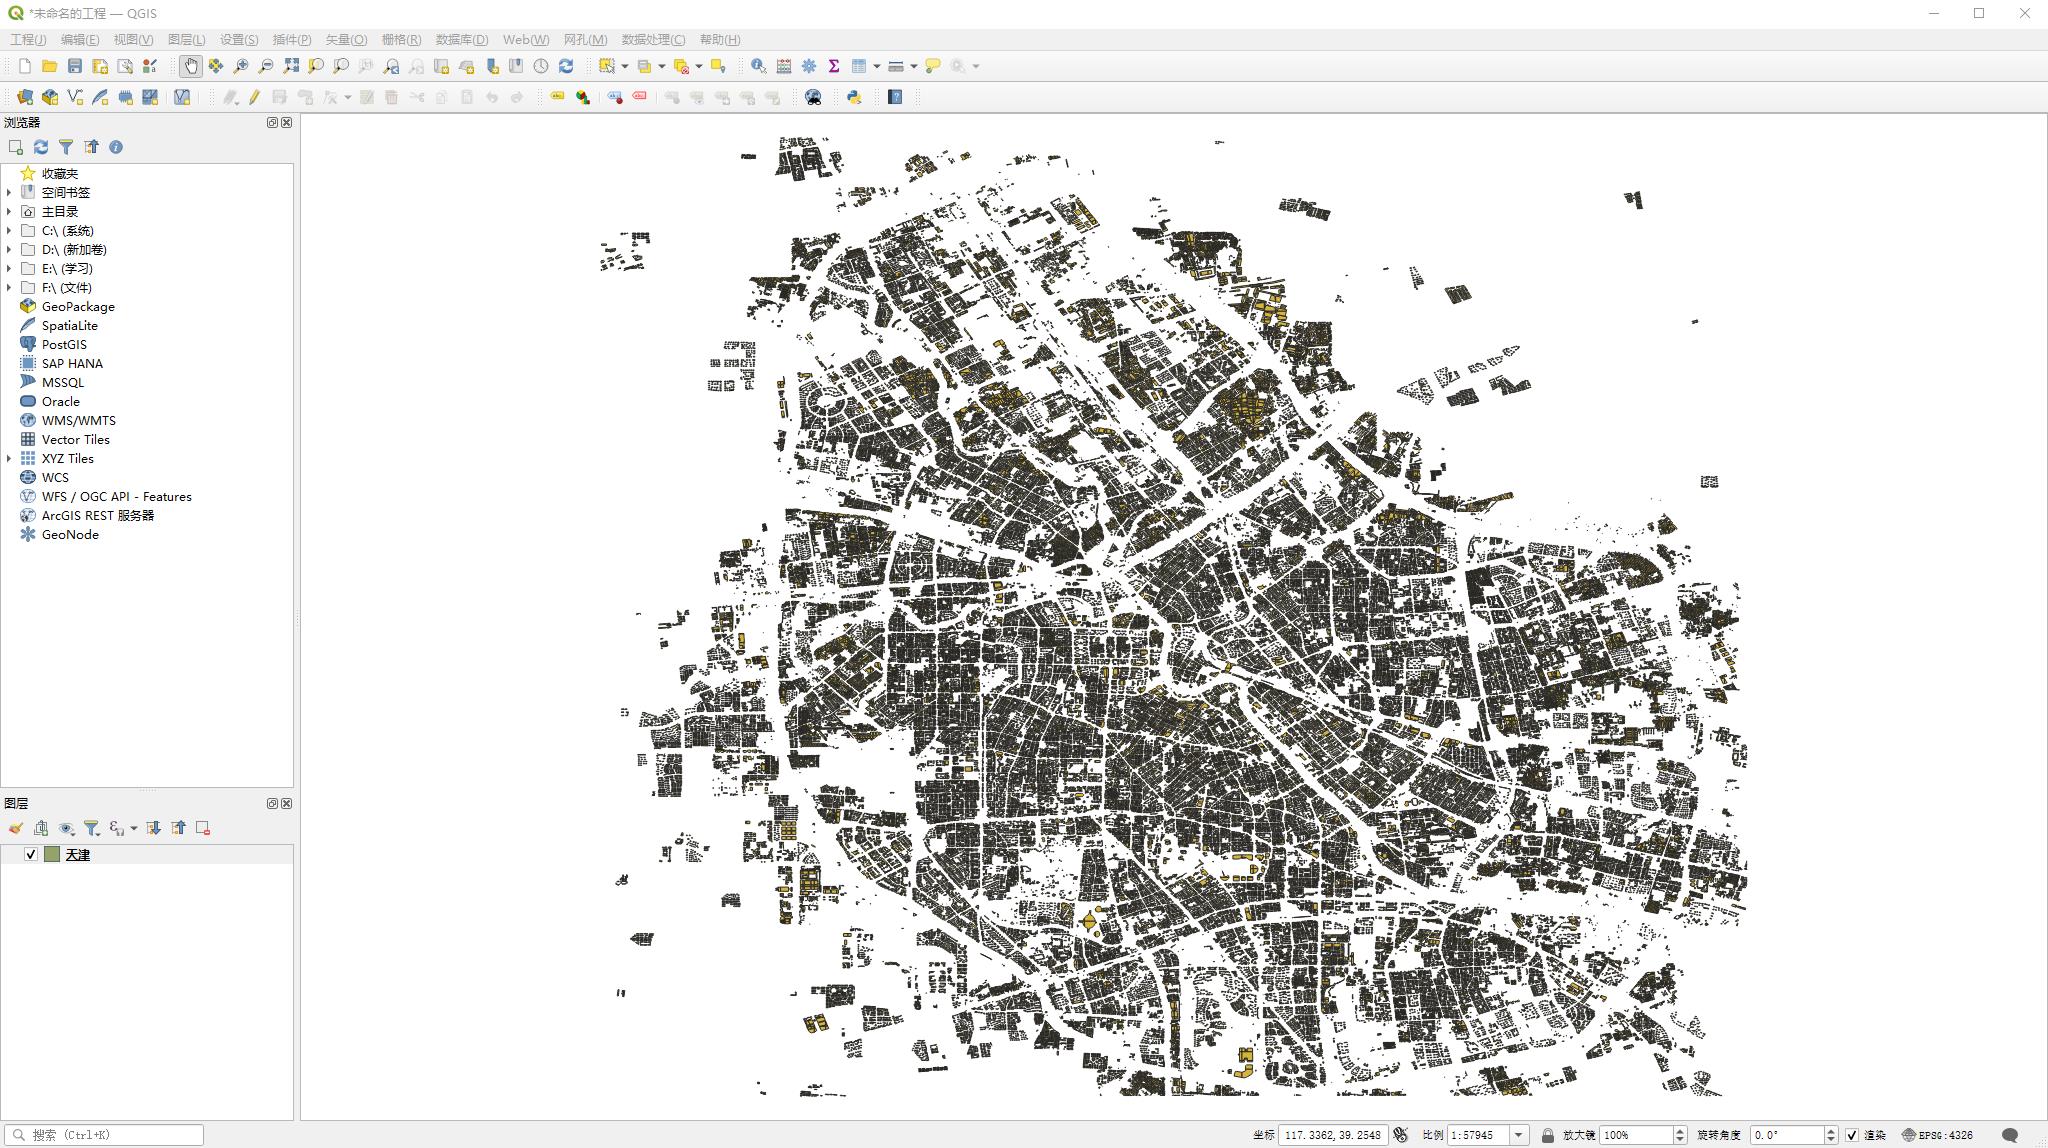Click the 天津 layer color swatch
Viewport: 2048px width, 1148px height.
click(x=52, y=854)
